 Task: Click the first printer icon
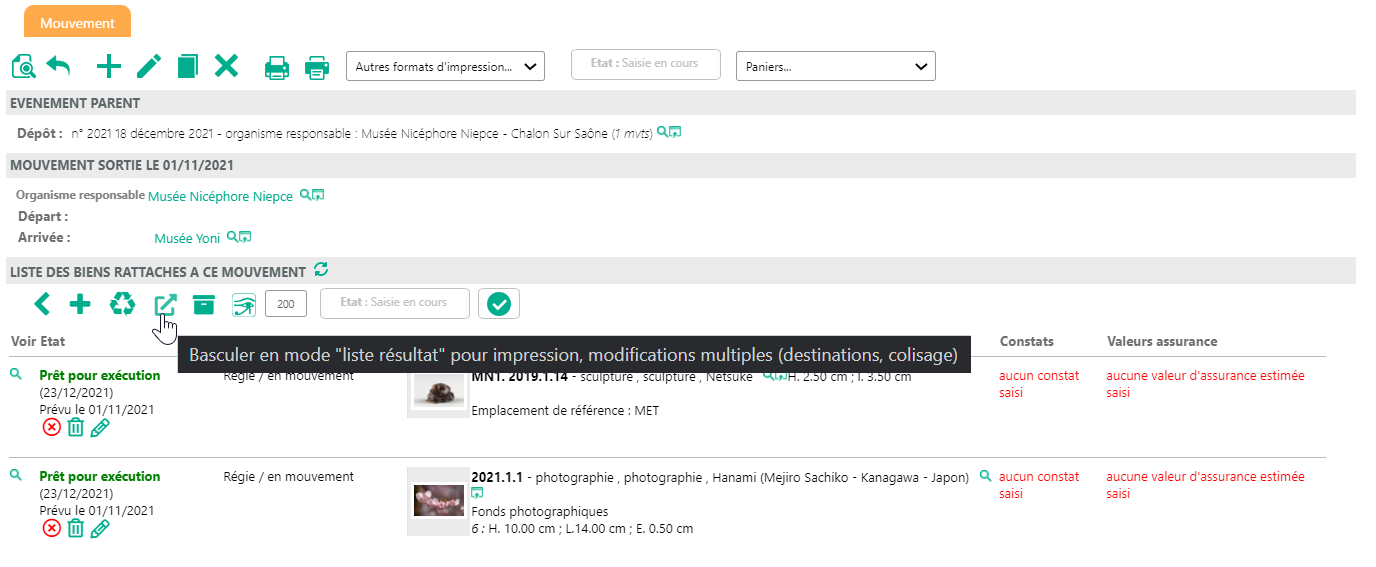click(277, 67)
